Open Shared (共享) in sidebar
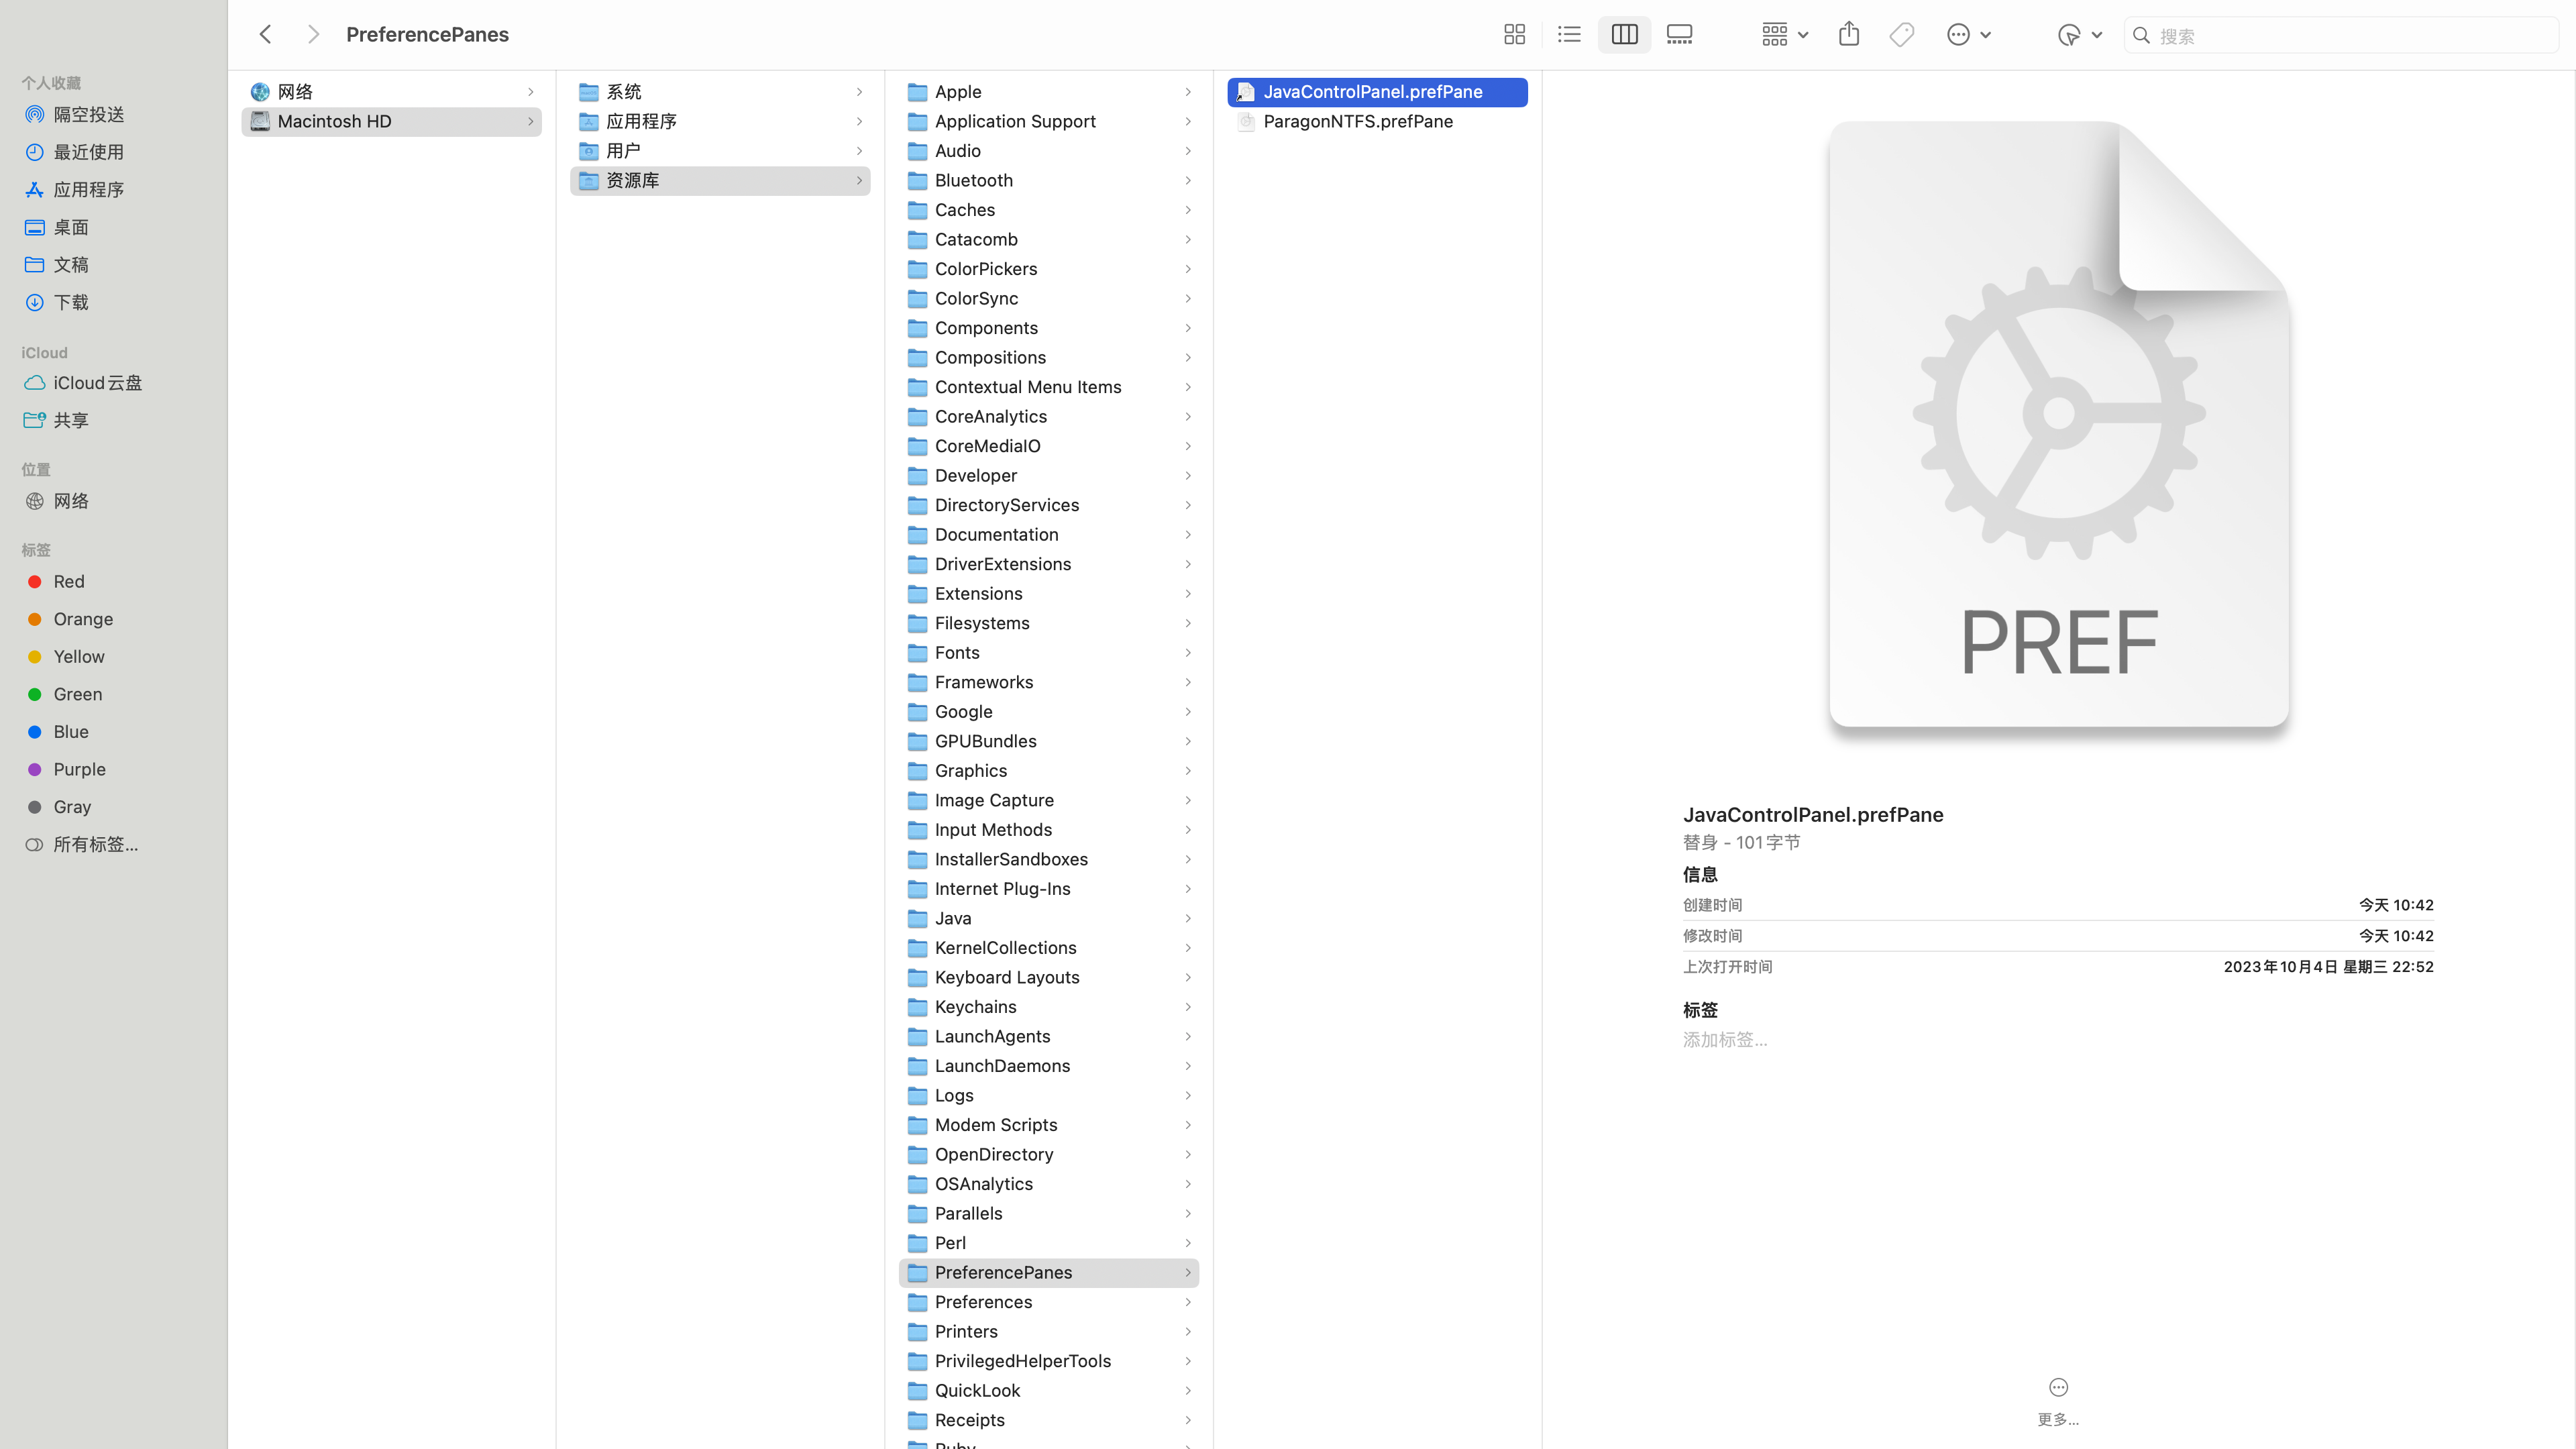This screenshot has width=2576, height=1449. coord(71,421)
